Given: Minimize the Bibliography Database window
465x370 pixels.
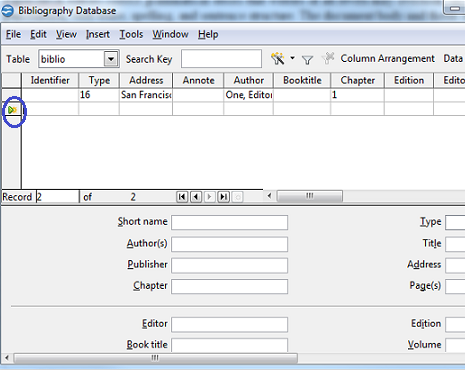Looking at the screenshot, I should (x=455, y=8).
